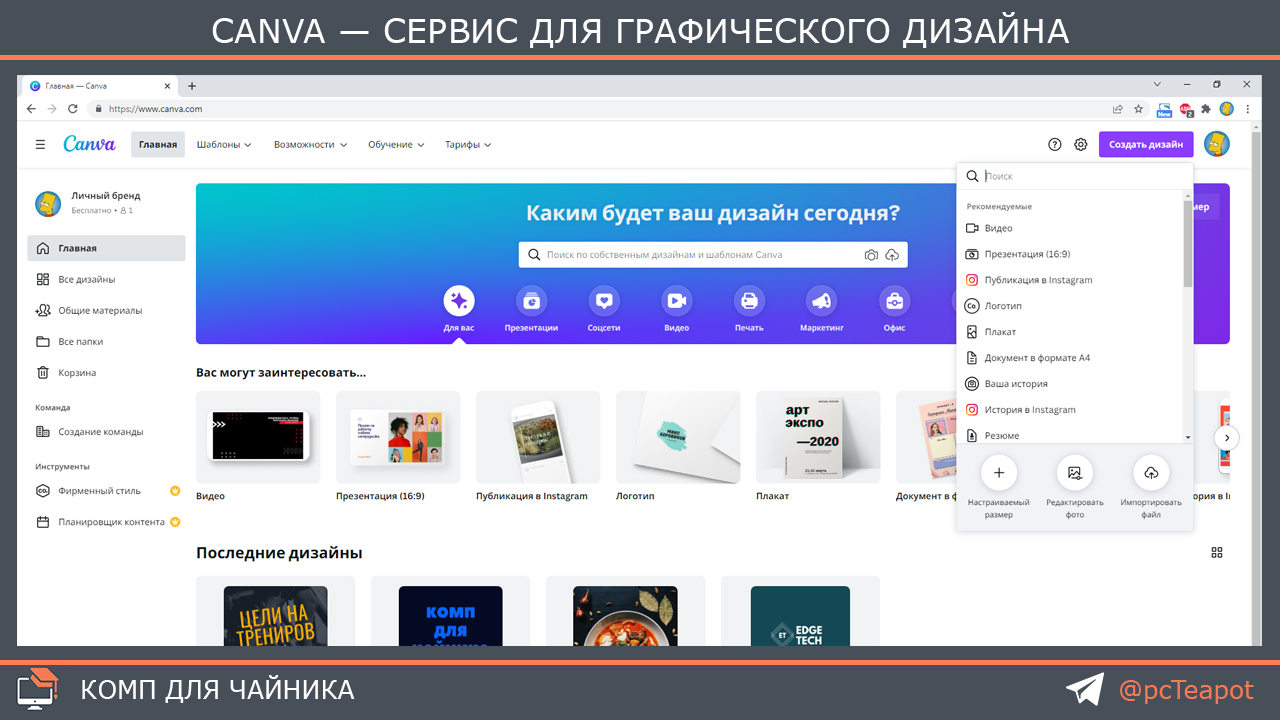Click the browser address bar
This screenshot has height=720, width=1280.
(600, 109)
